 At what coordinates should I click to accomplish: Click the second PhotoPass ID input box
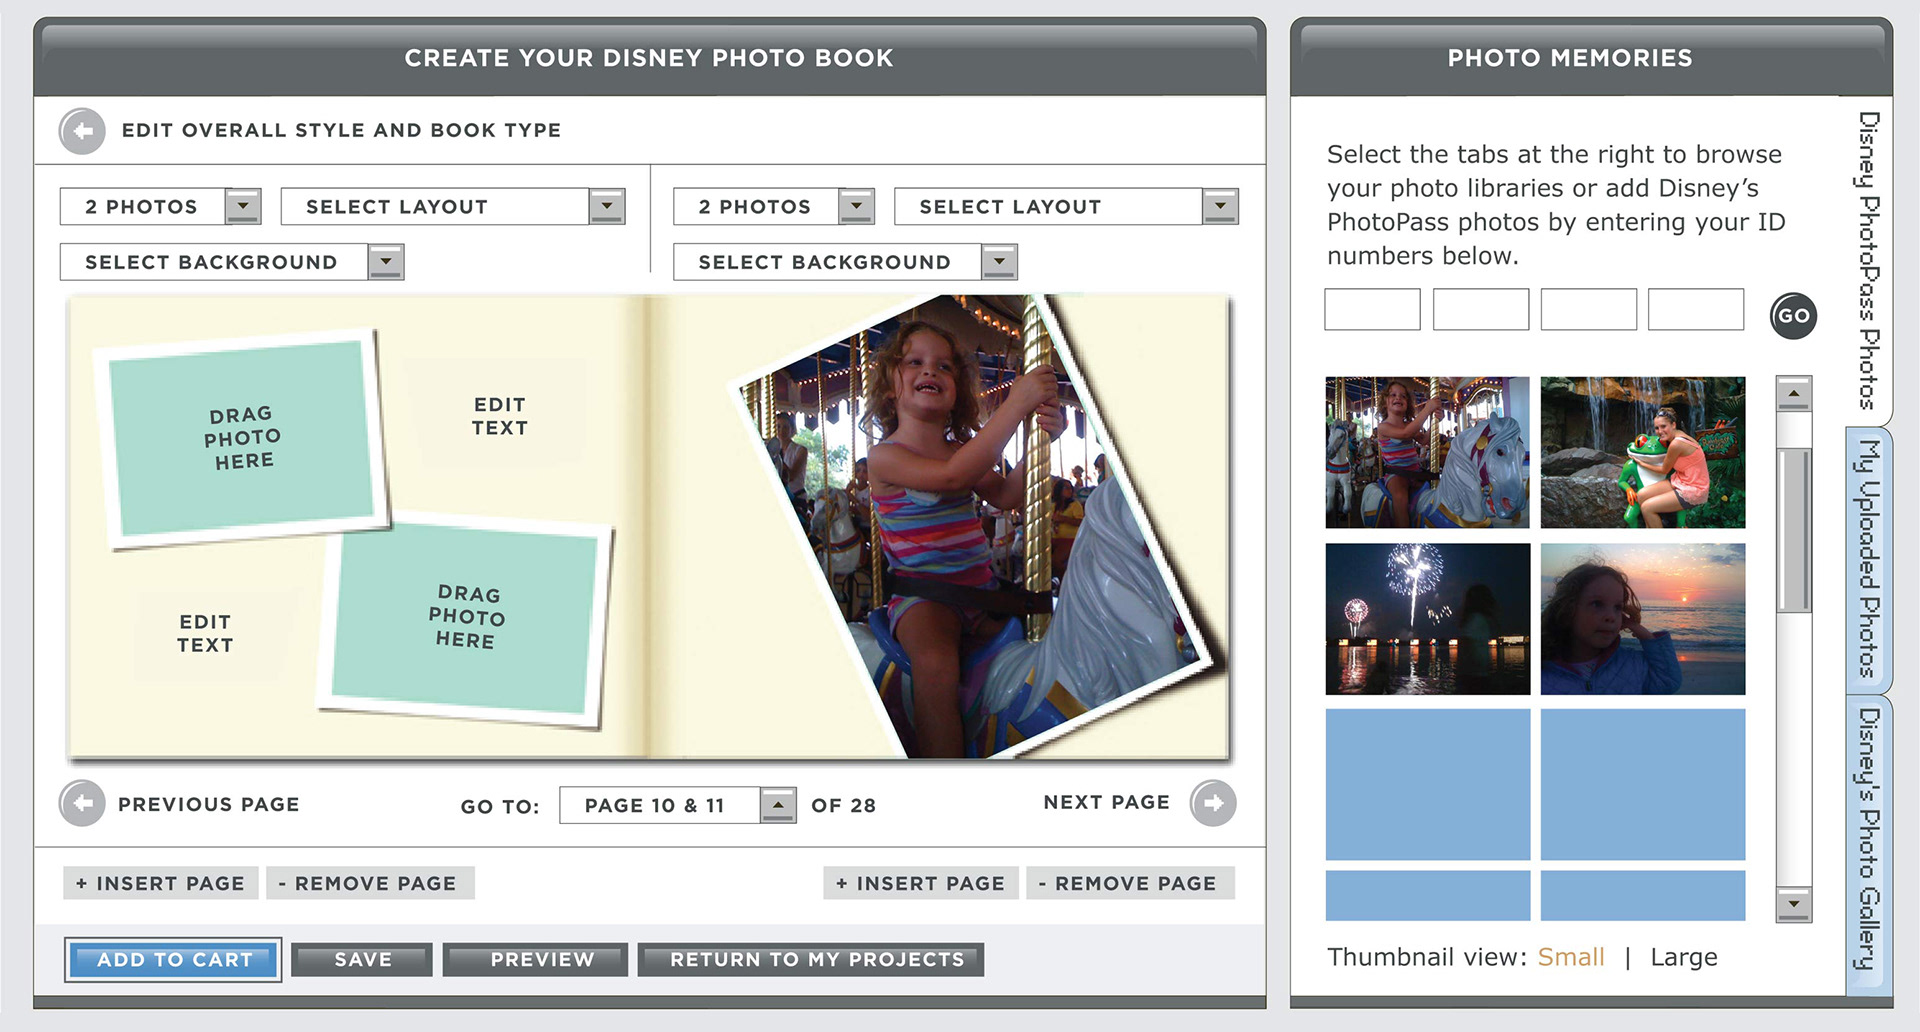coord(1481,310)
